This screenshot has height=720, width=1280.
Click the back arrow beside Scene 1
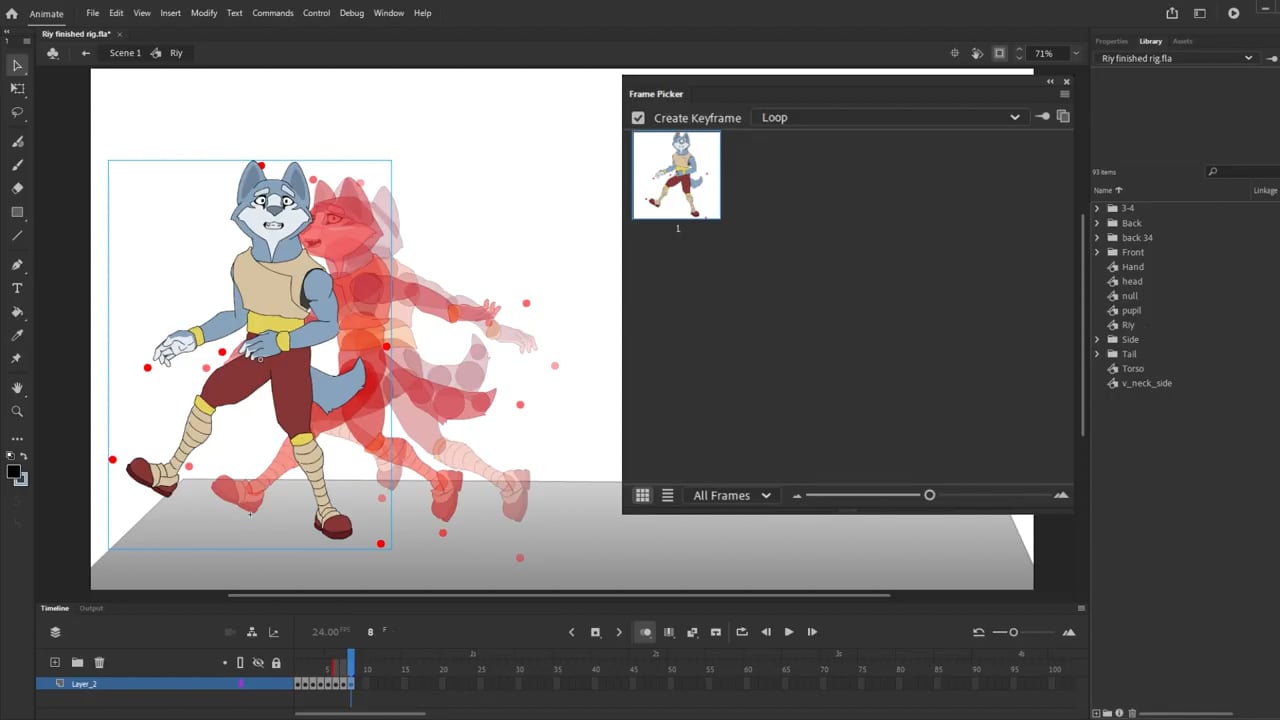pos(86,53)
